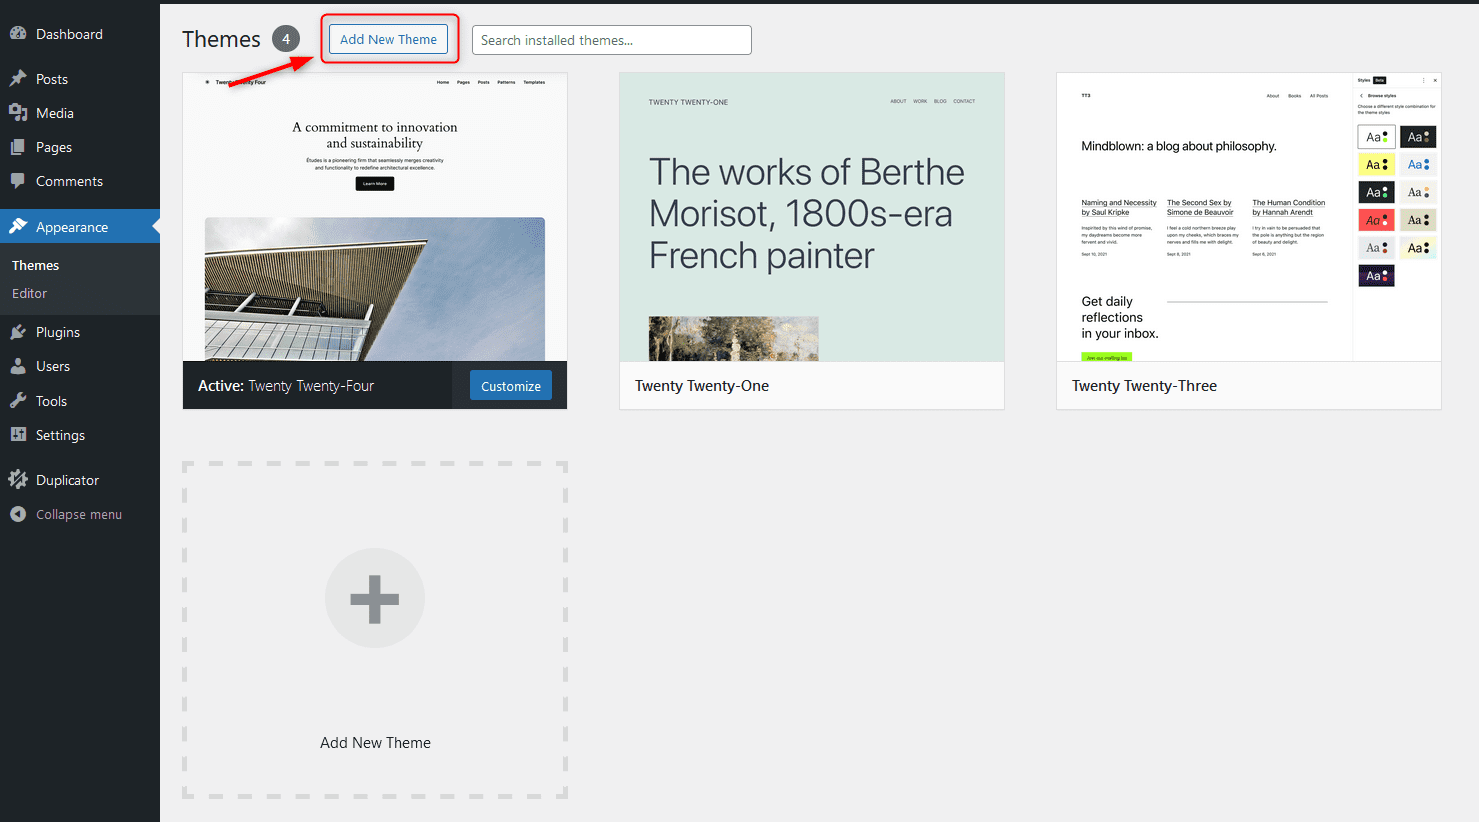The image size is (1479, 822).
Task: Click the Comments speech bubble icon
Action: coord(18,181)
